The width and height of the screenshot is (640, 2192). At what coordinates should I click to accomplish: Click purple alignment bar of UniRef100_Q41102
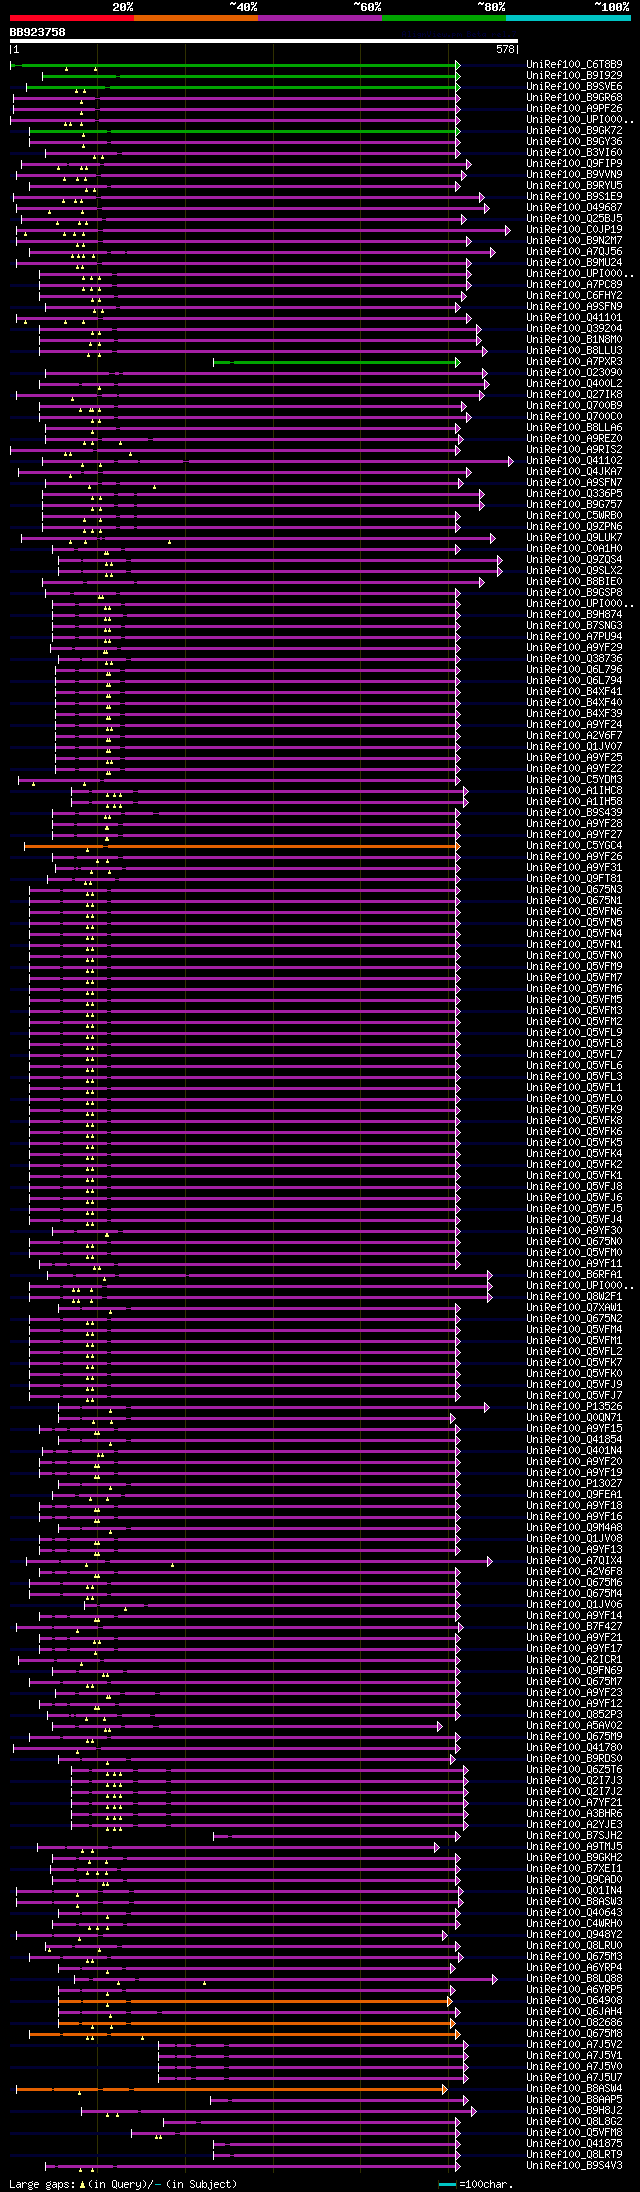tap(278, 461)
